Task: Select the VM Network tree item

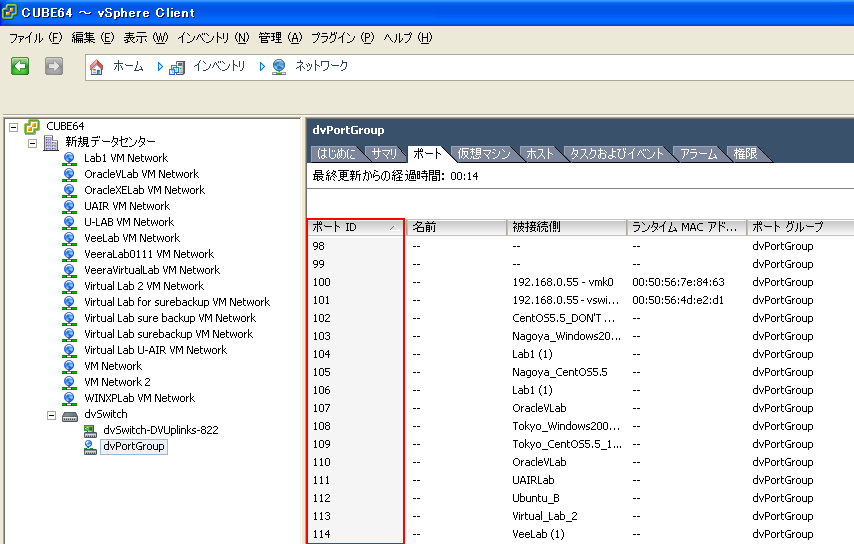Action: pyautogui.click(x=113, y=366)
